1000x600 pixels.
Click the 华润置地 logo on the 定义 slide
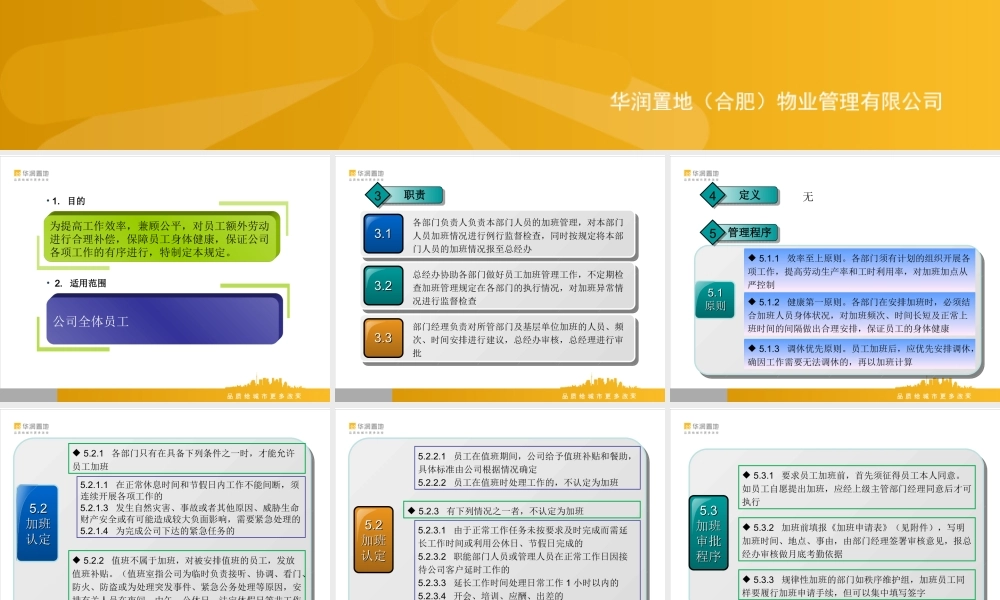click(702, 175)
